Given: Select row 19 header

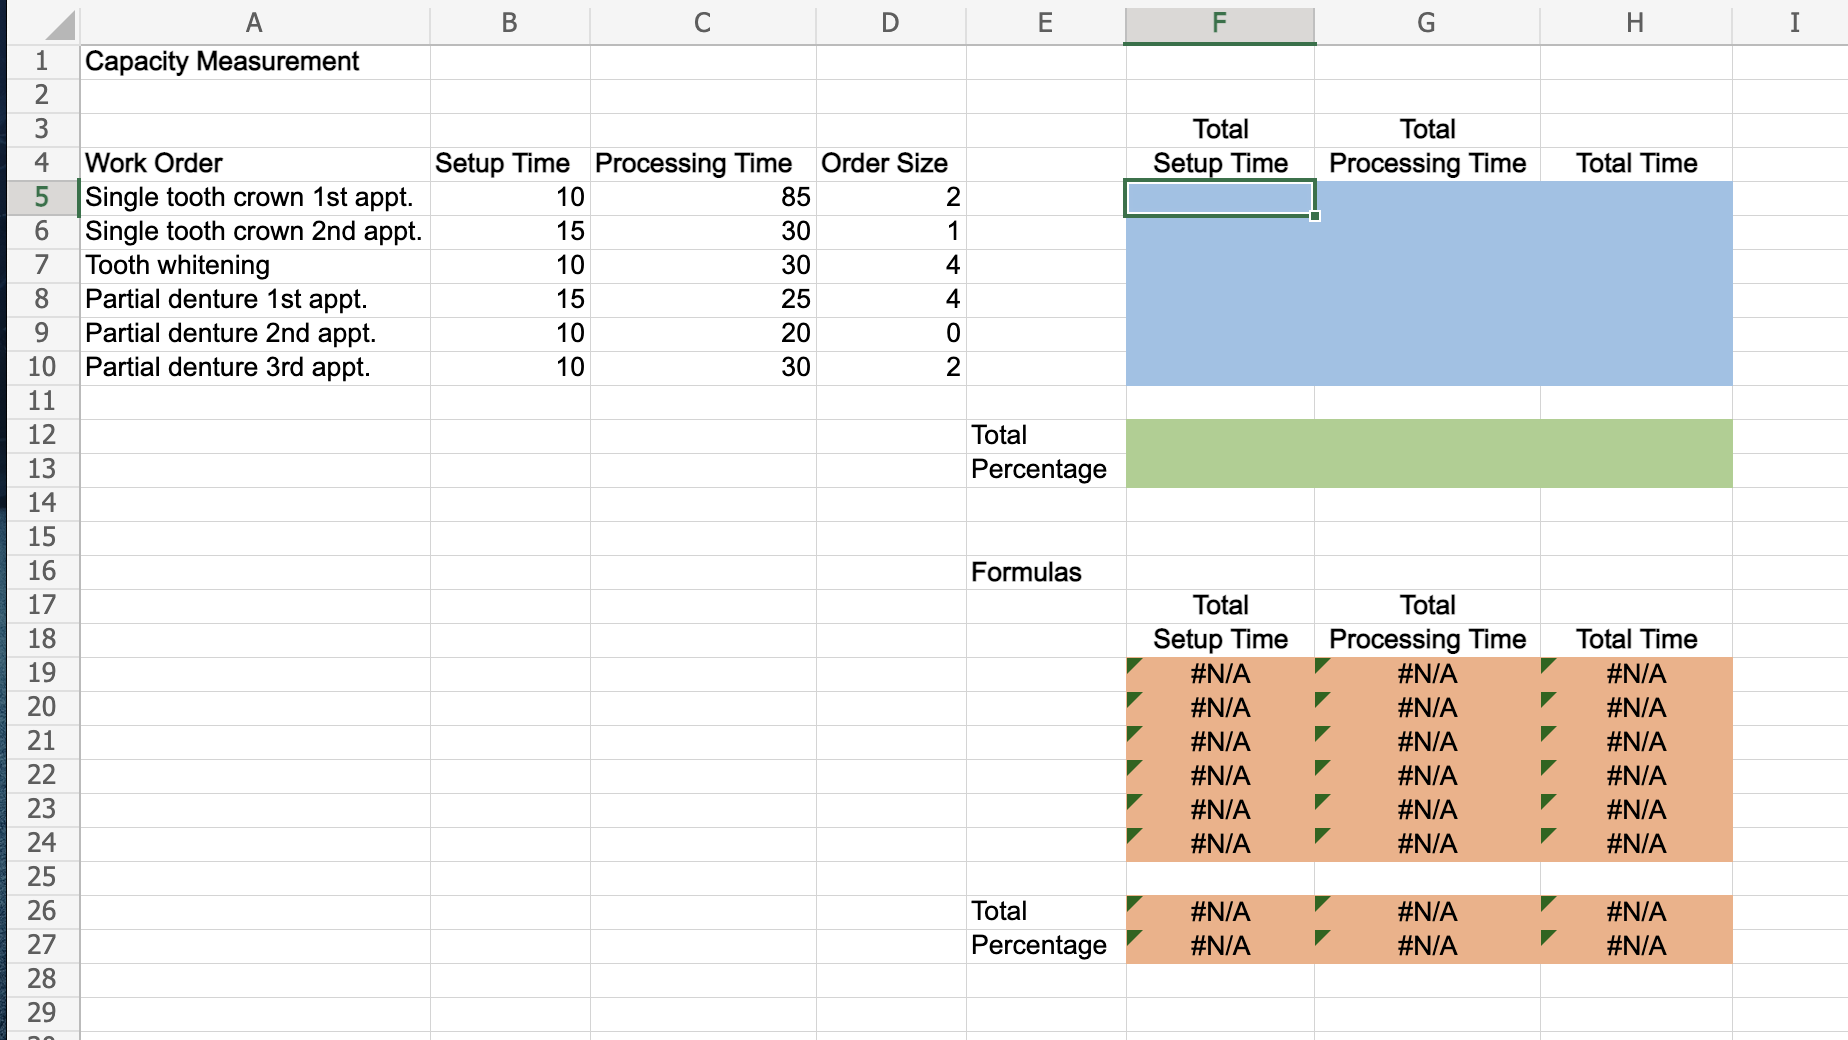Looking at the screenshot, I should coord(42,674).
